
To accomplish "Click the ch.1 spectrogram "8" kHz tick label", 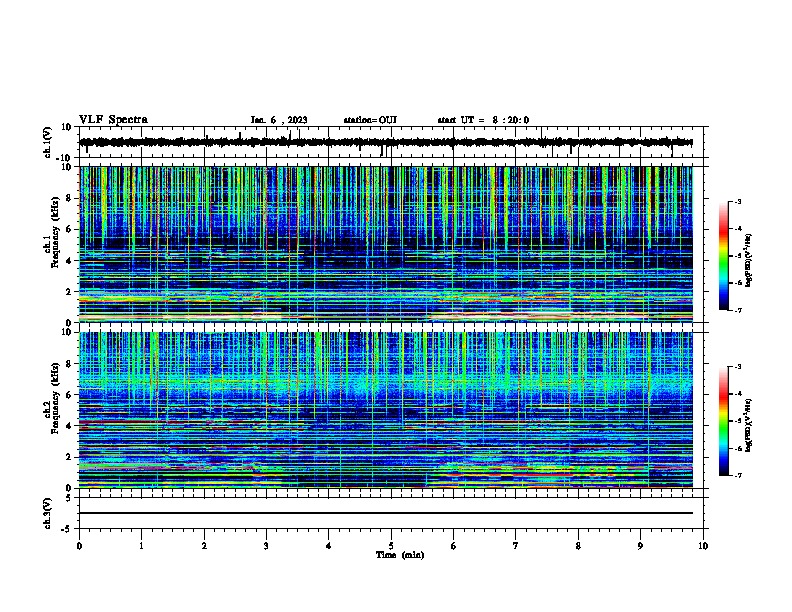I will click(x=70, y=198).
